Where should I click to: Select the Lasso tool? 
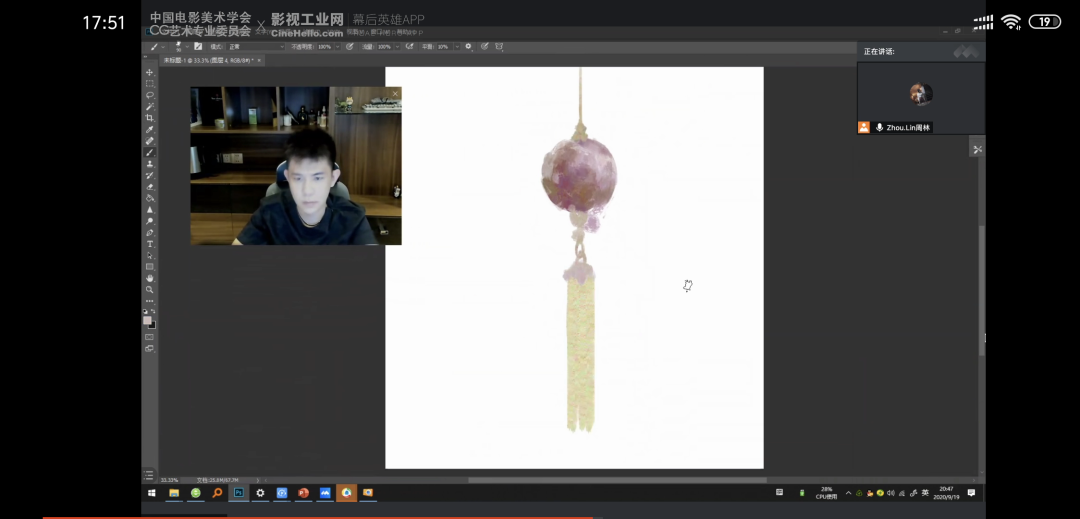(150, 95)
